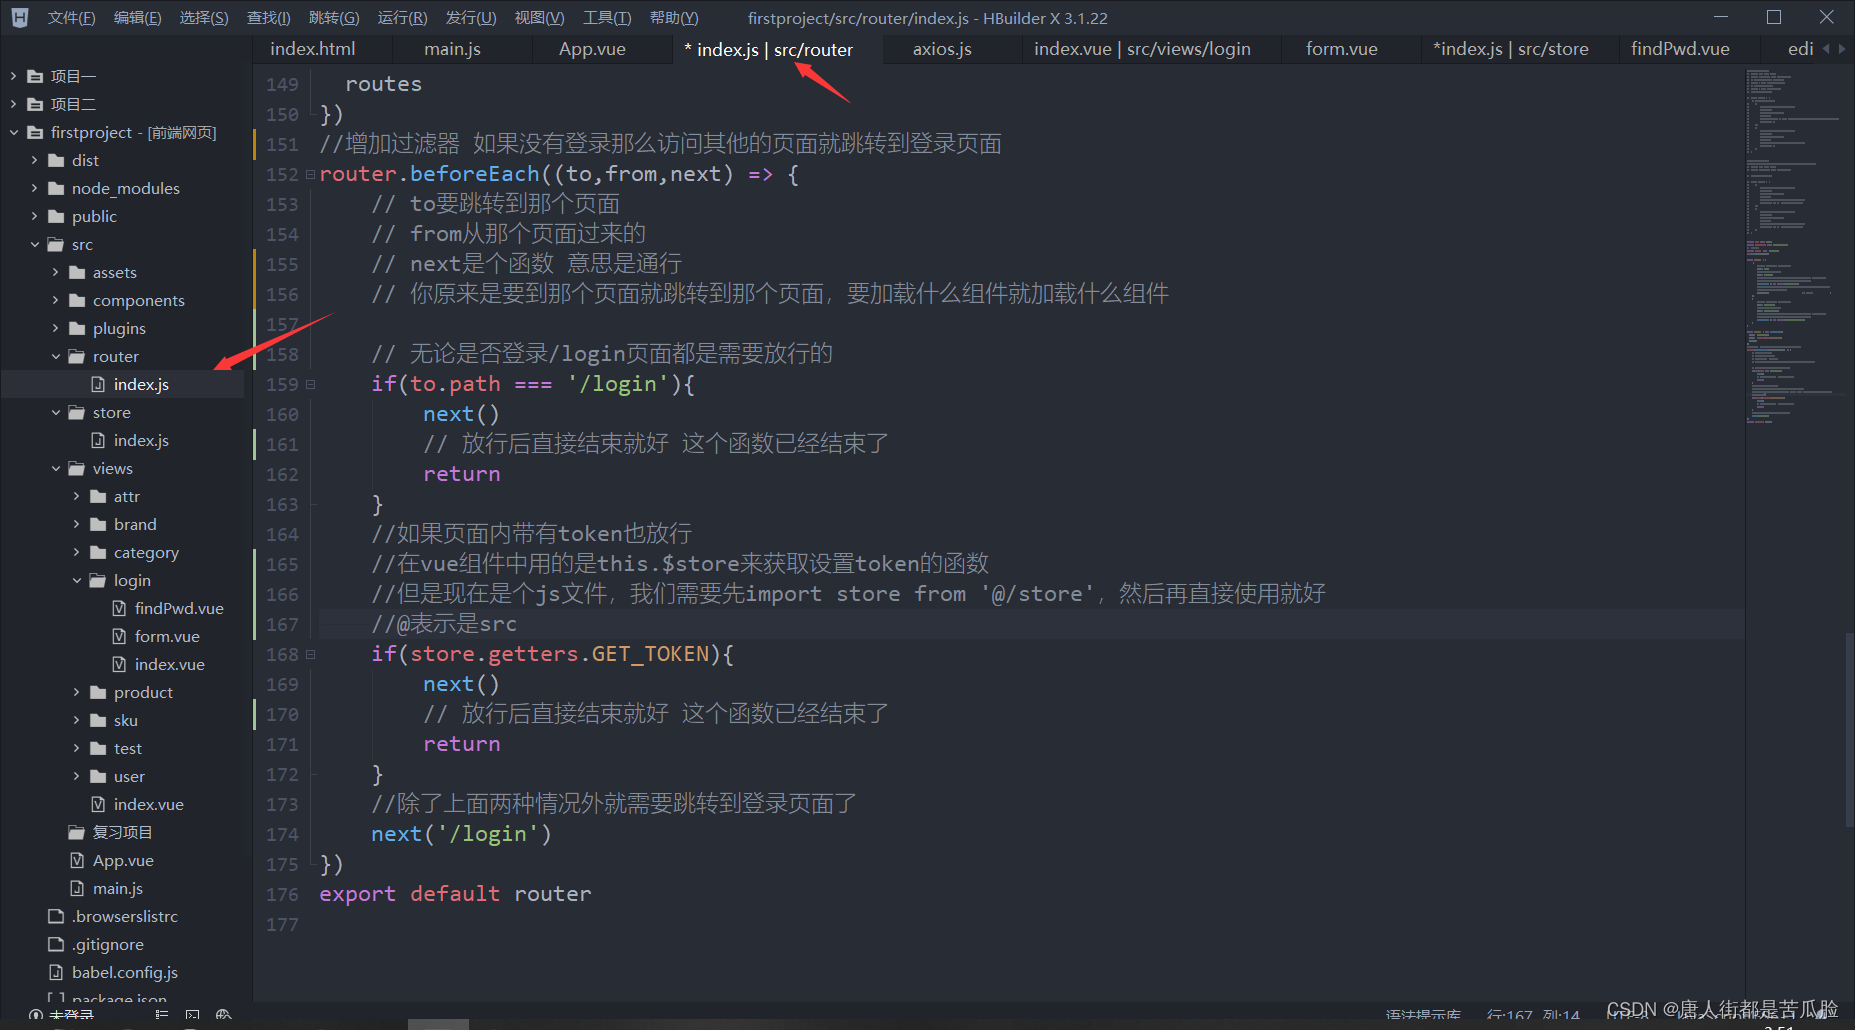Click the Vue file icon beside findPwd.vue
The width and height of the screenshot is (1855, 1030).
click(x=119, y=608)
